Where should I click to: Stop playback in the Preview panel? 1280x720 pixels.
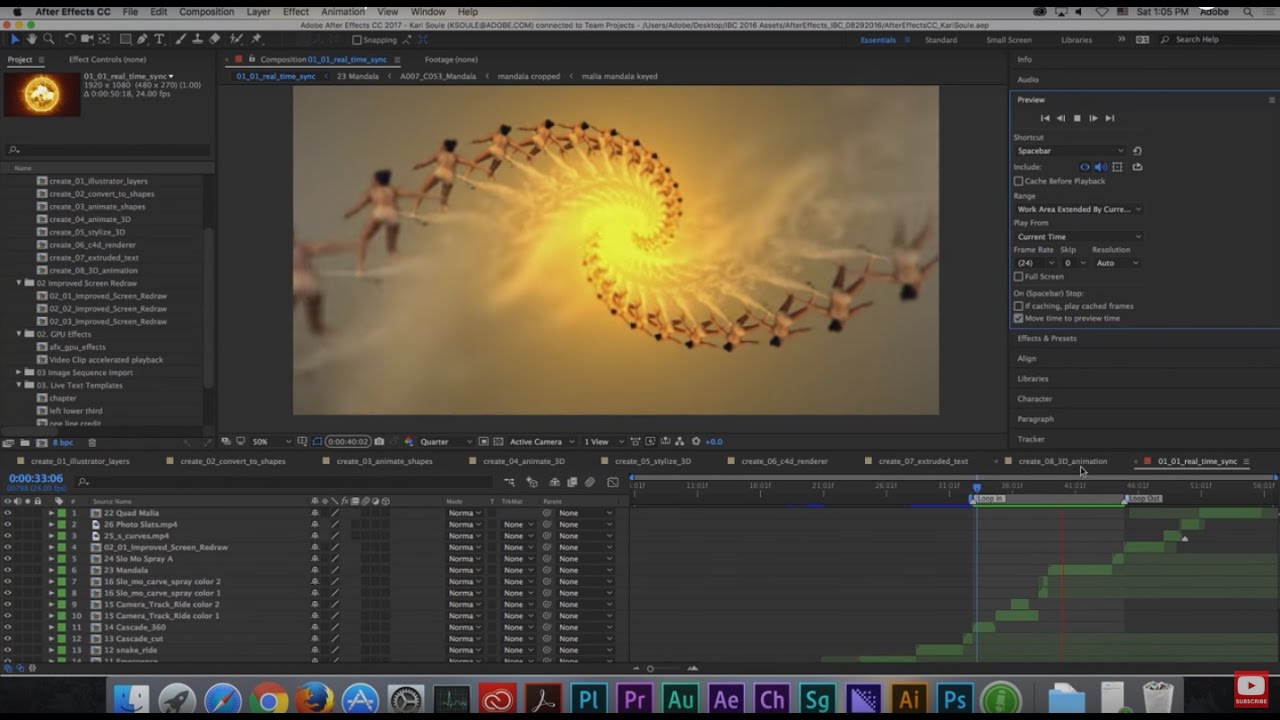click(x=1077, y=118)
